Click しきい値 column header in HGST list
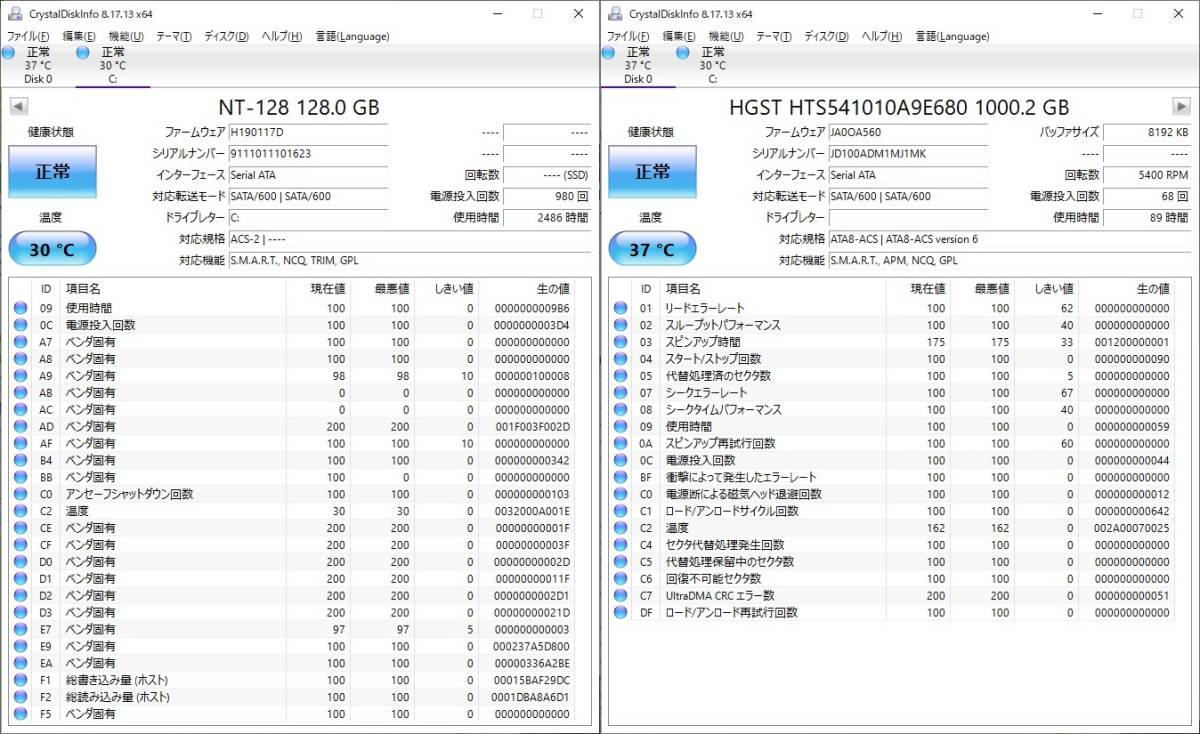Screen dimensions: 1200x734 (1047, 288)
